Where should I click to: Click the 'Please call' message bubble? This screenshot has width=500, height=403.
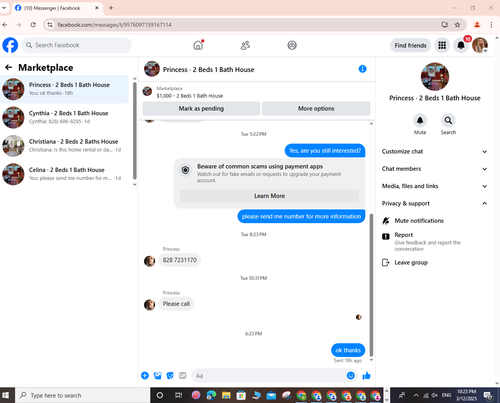(176, 304)
